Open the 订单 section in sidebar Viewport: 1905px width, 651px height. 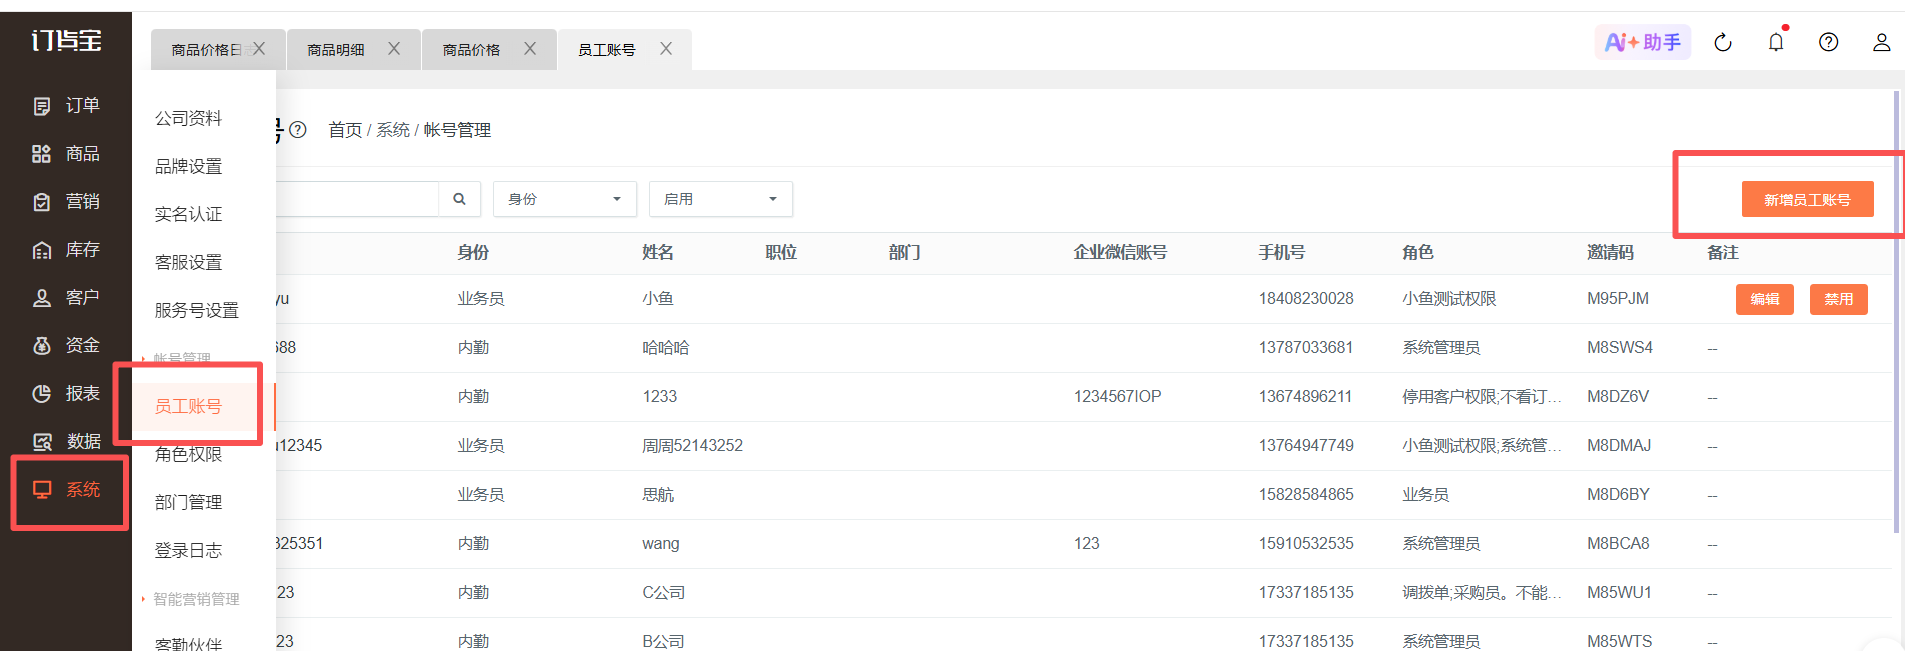pos(66,106)
